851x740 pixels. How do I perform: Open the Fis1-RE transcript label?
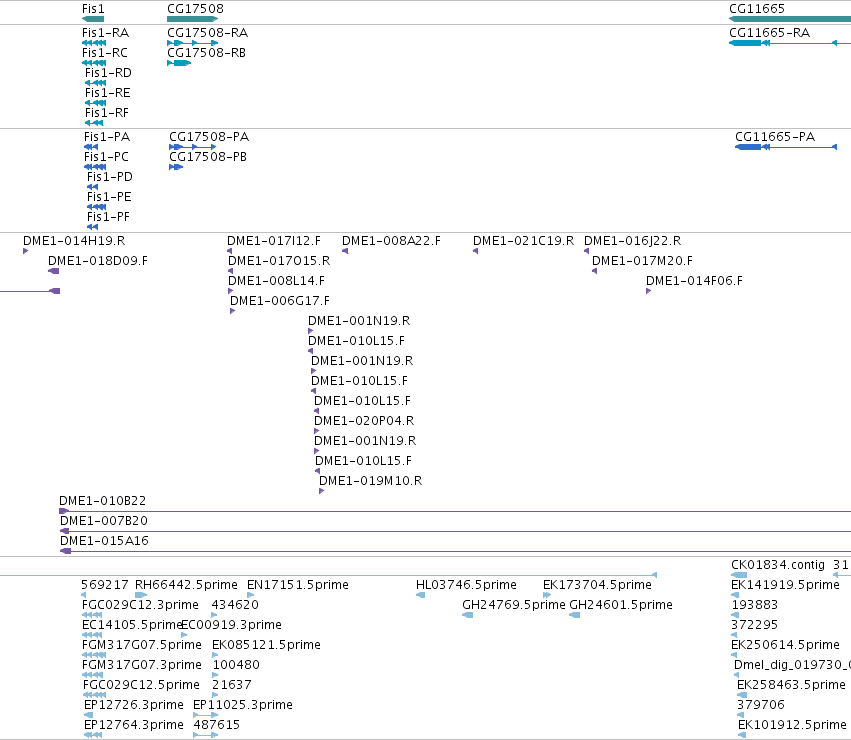107,93
